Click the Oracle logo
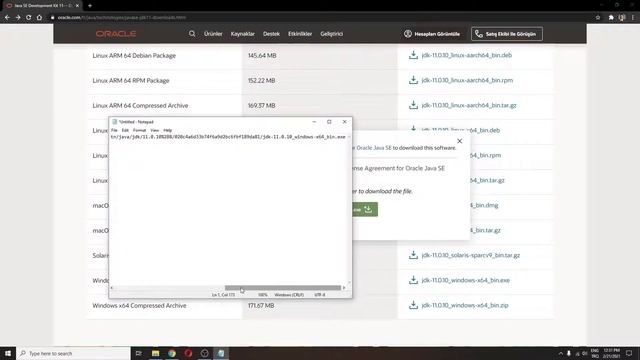 (116, 34)
